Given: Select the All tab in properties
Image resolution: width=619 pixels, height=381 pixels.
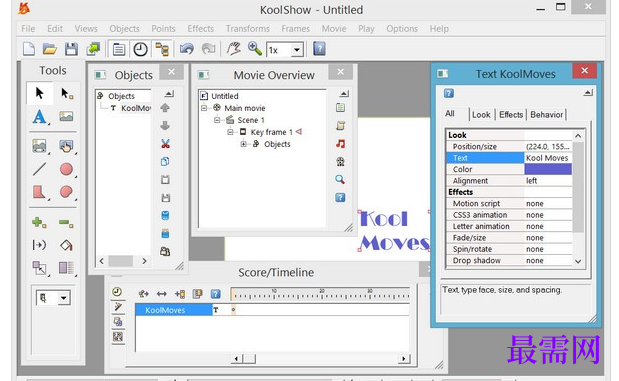Looking at the screenshot, I should [450, 114].
